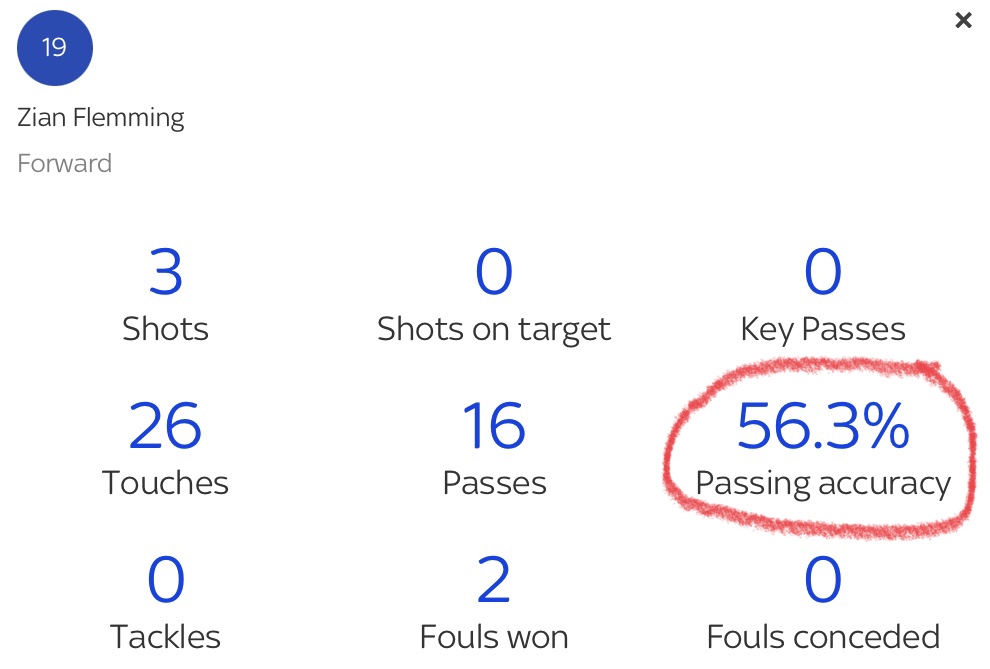
Task: Click the Shots value of 3
Action: pos(166,272)
